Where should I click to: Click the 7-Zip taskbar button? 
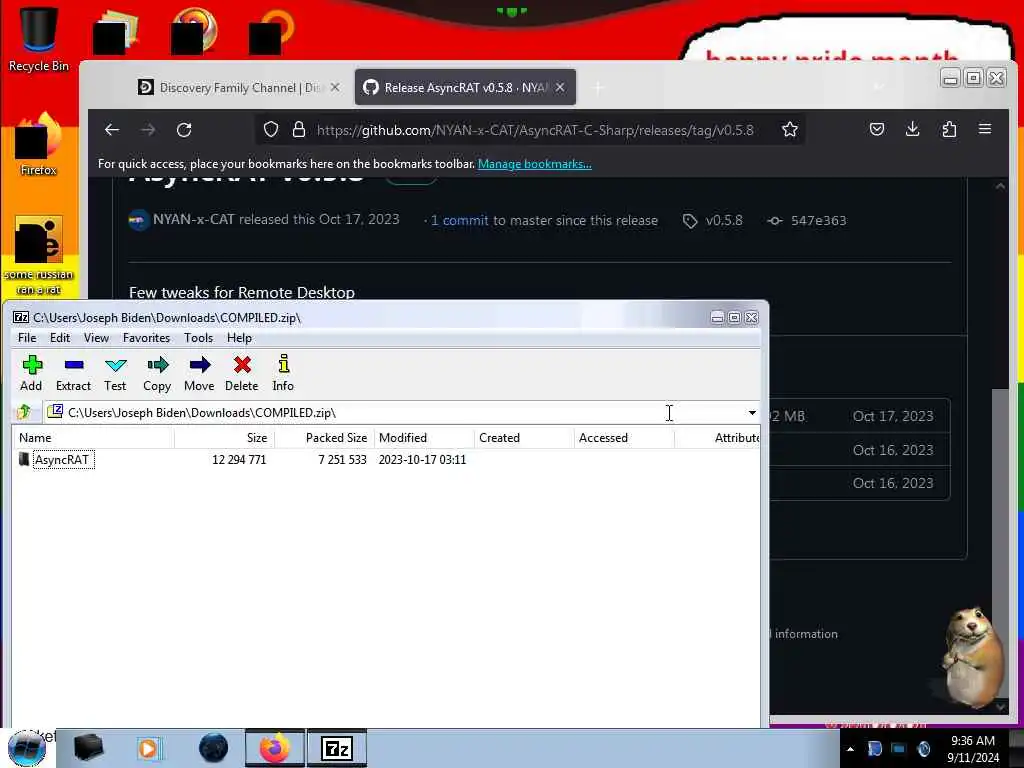click(337, 748)
